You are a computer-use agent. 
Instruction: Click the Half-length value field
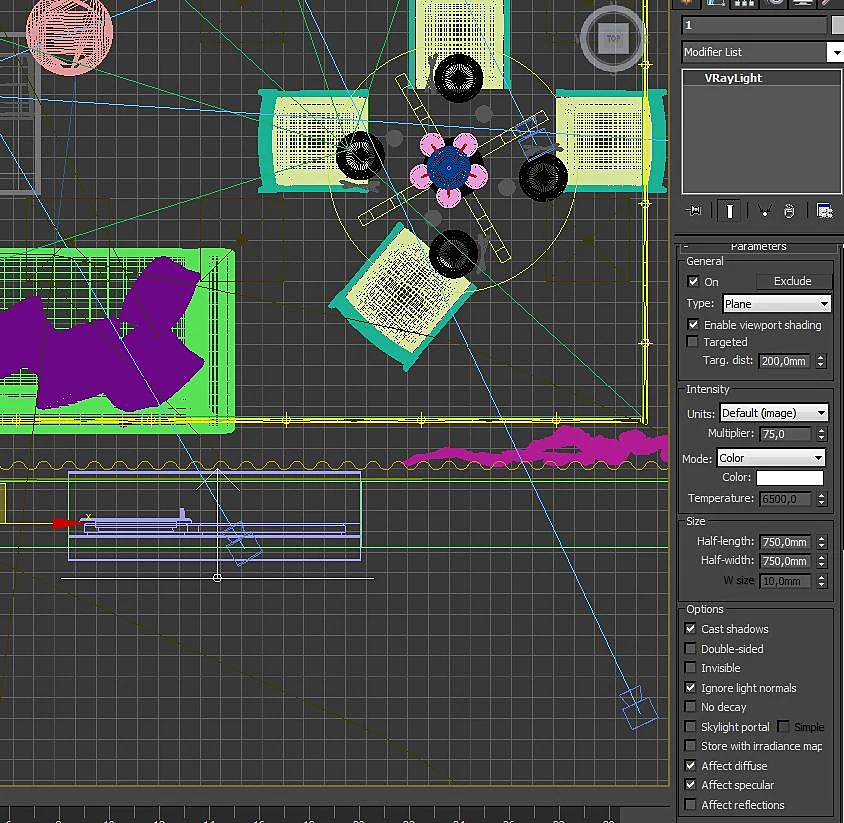[785, 542]
